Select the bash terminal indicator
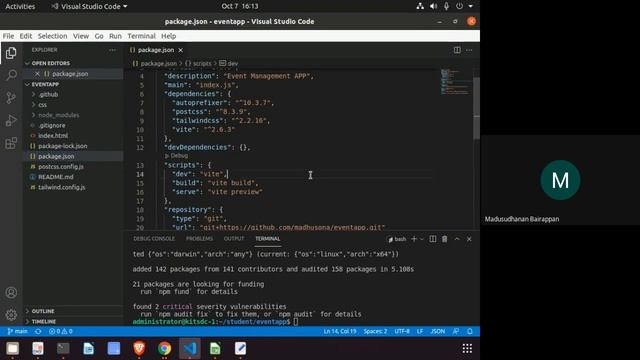This screenshot has width=640, height=360. tap(397, 239)
